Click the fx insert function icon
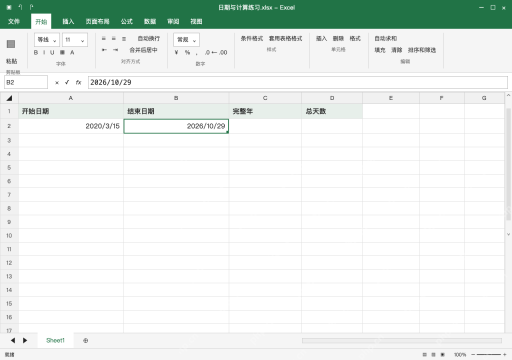This screenshot has width=512, height=360. pyautogui.click(x=78, y=82)
